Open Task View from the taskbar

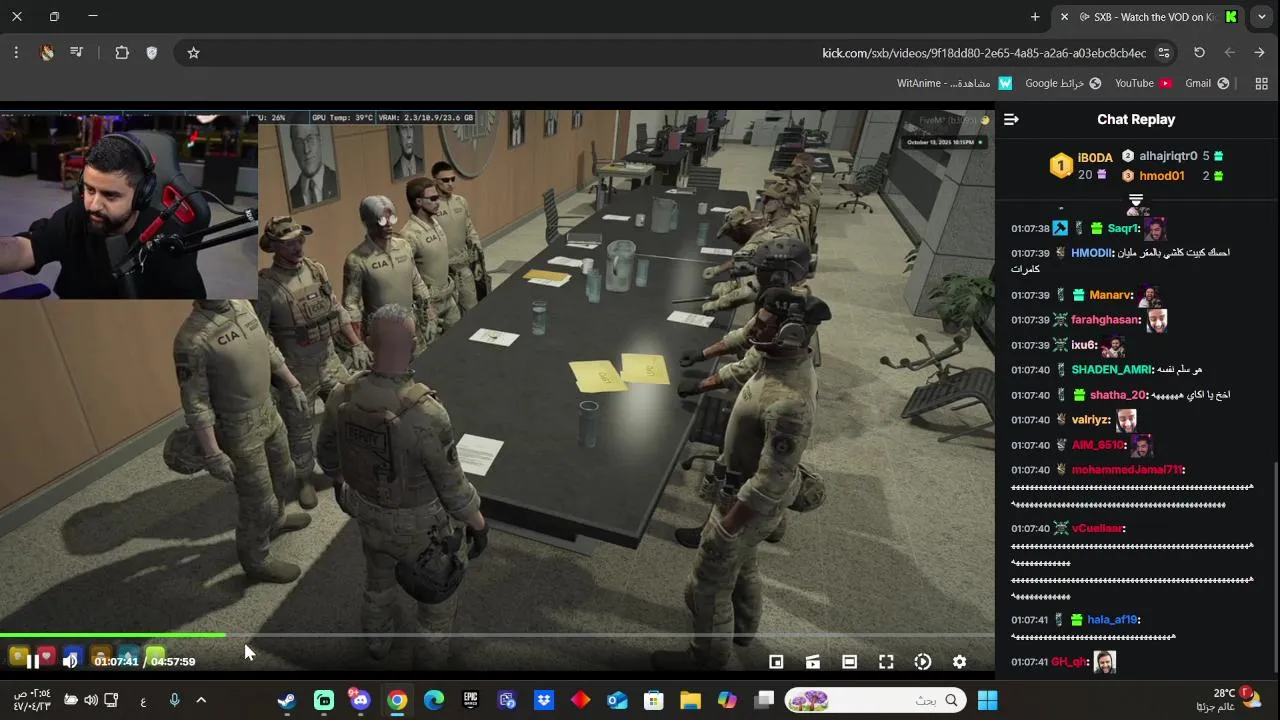tap(764, 700)
